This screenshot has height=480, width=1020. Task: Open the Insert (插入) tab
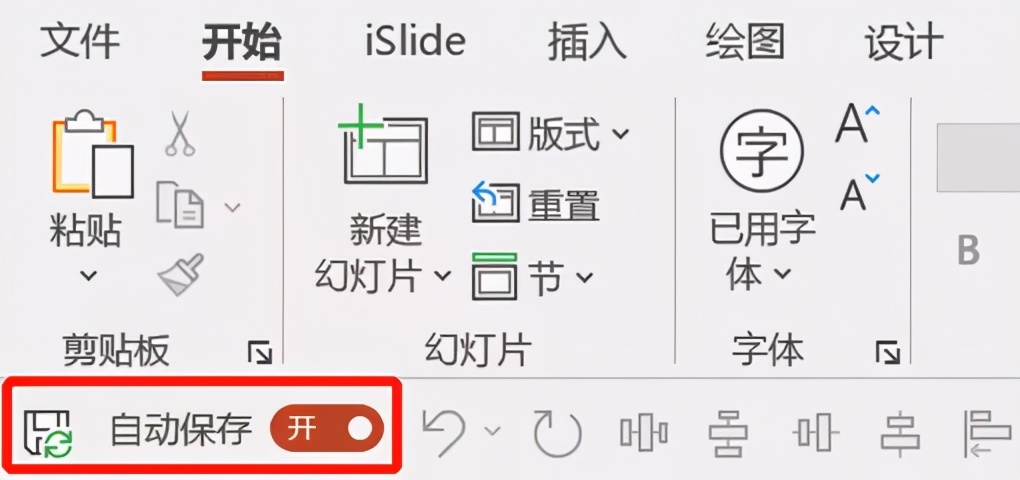click(587, 42)
